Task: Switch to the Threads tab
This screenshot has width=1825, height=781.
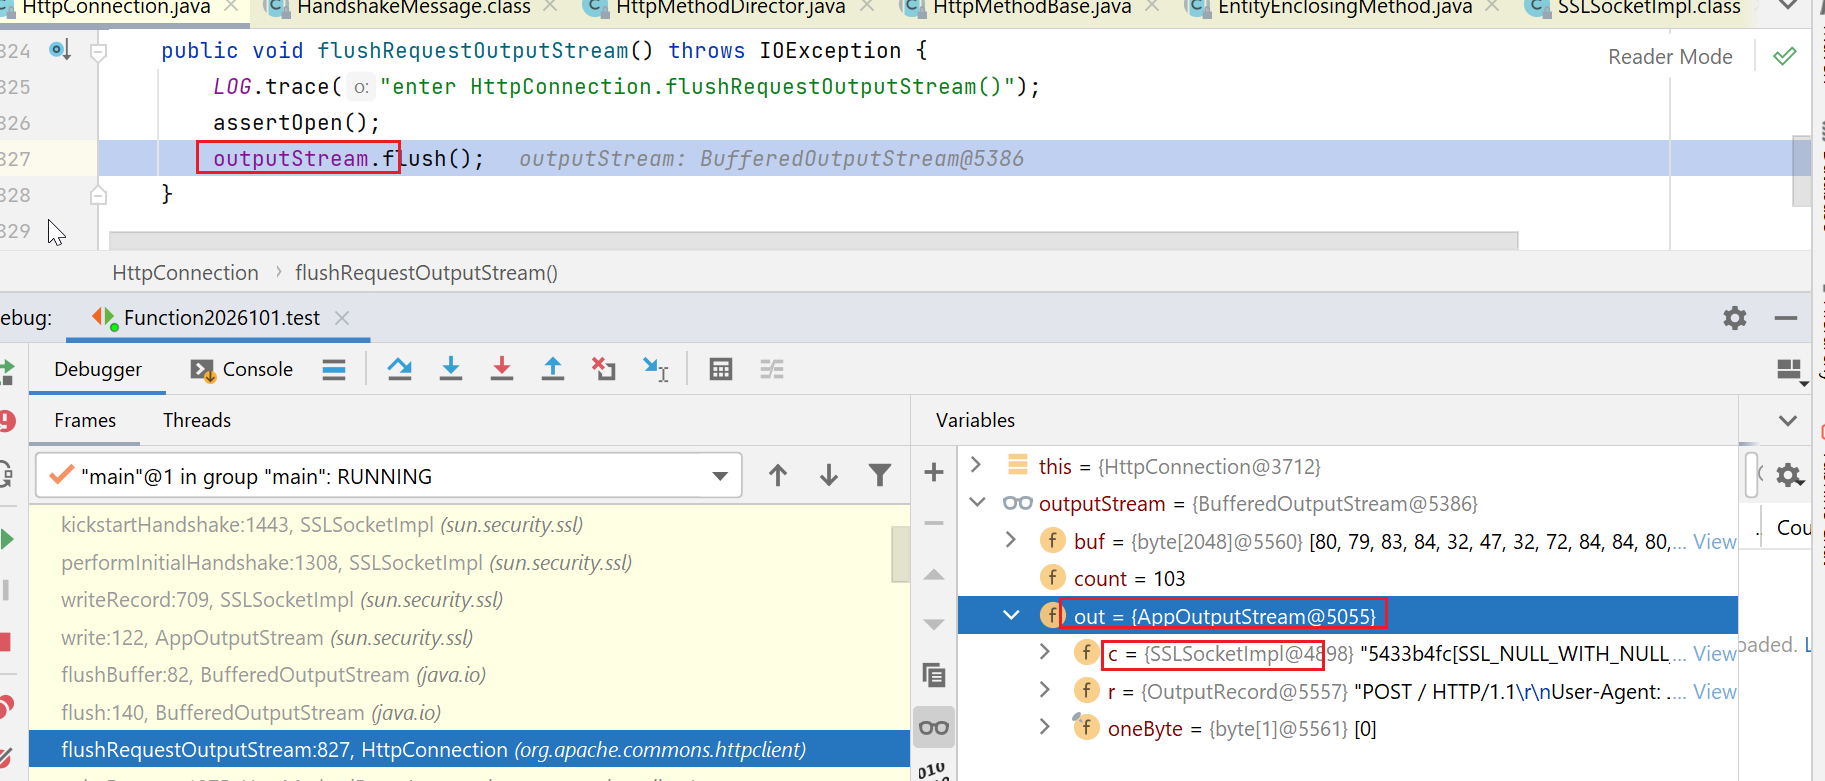Action: tap(197, 420)
